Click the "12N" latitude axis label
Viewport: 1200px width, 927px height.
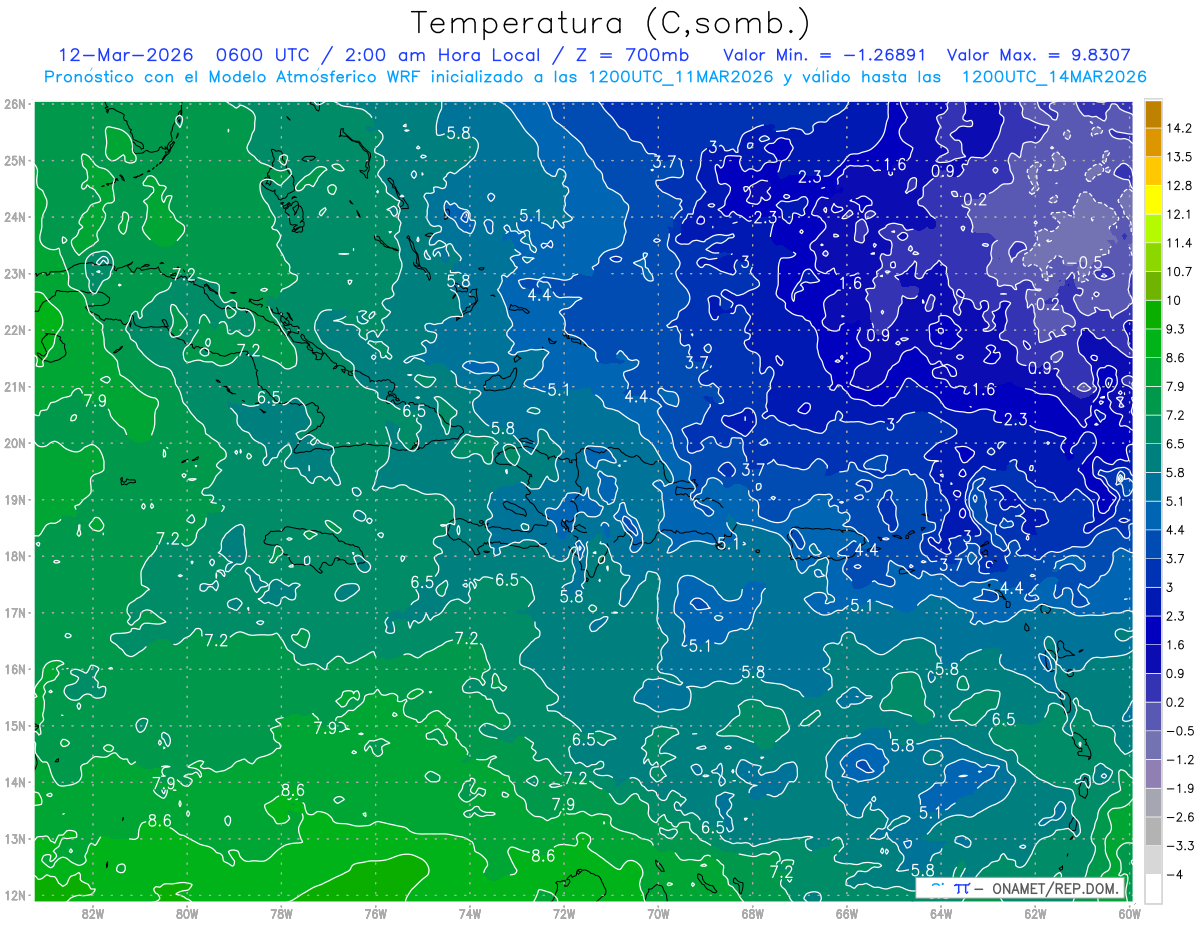click(x=15, y=895)
